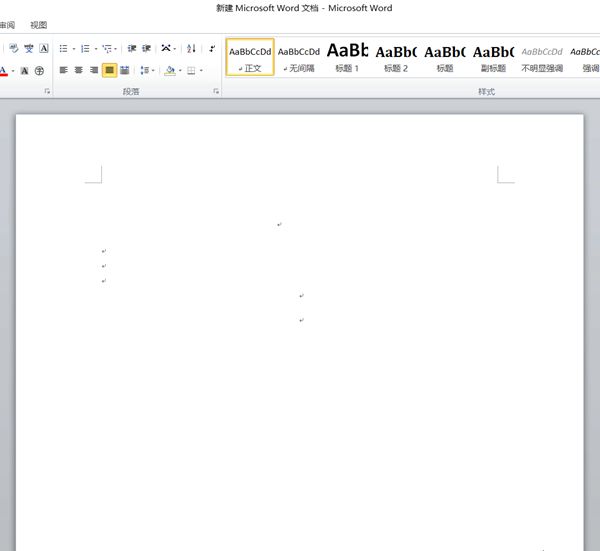Screen dimensions: 600x551
Task: Toggle show/hide paragraph marks
Action: click(212, 48)
